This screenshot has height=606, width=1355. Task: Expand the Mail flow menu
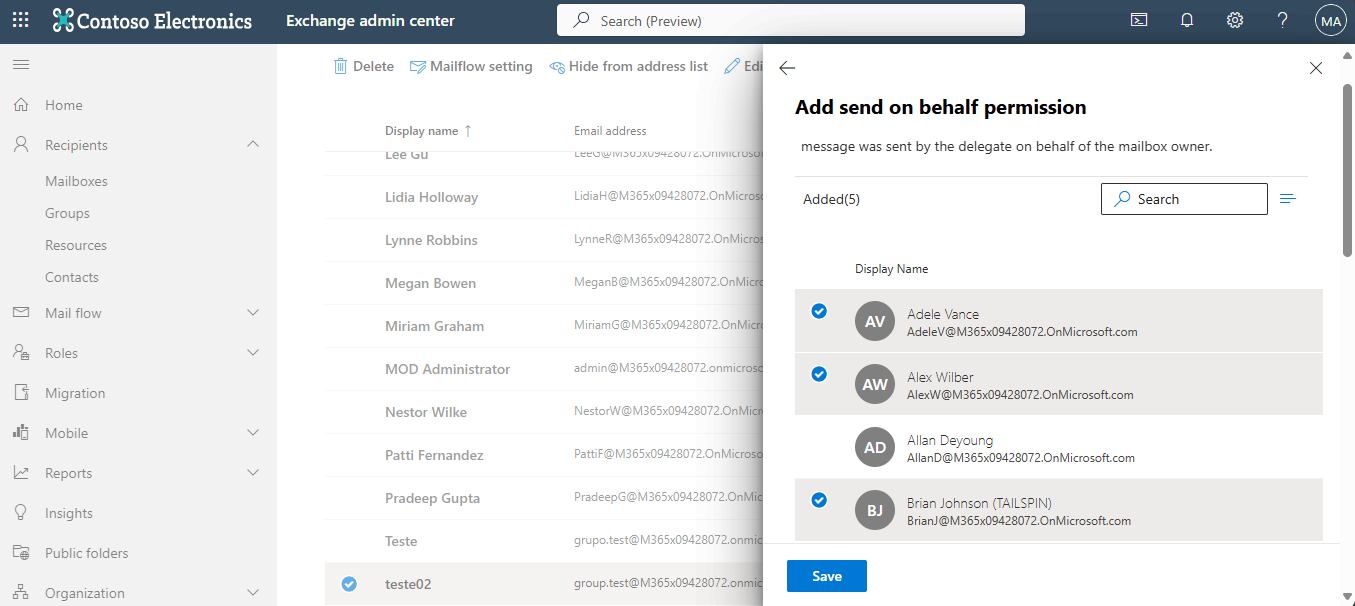(253, 313)
